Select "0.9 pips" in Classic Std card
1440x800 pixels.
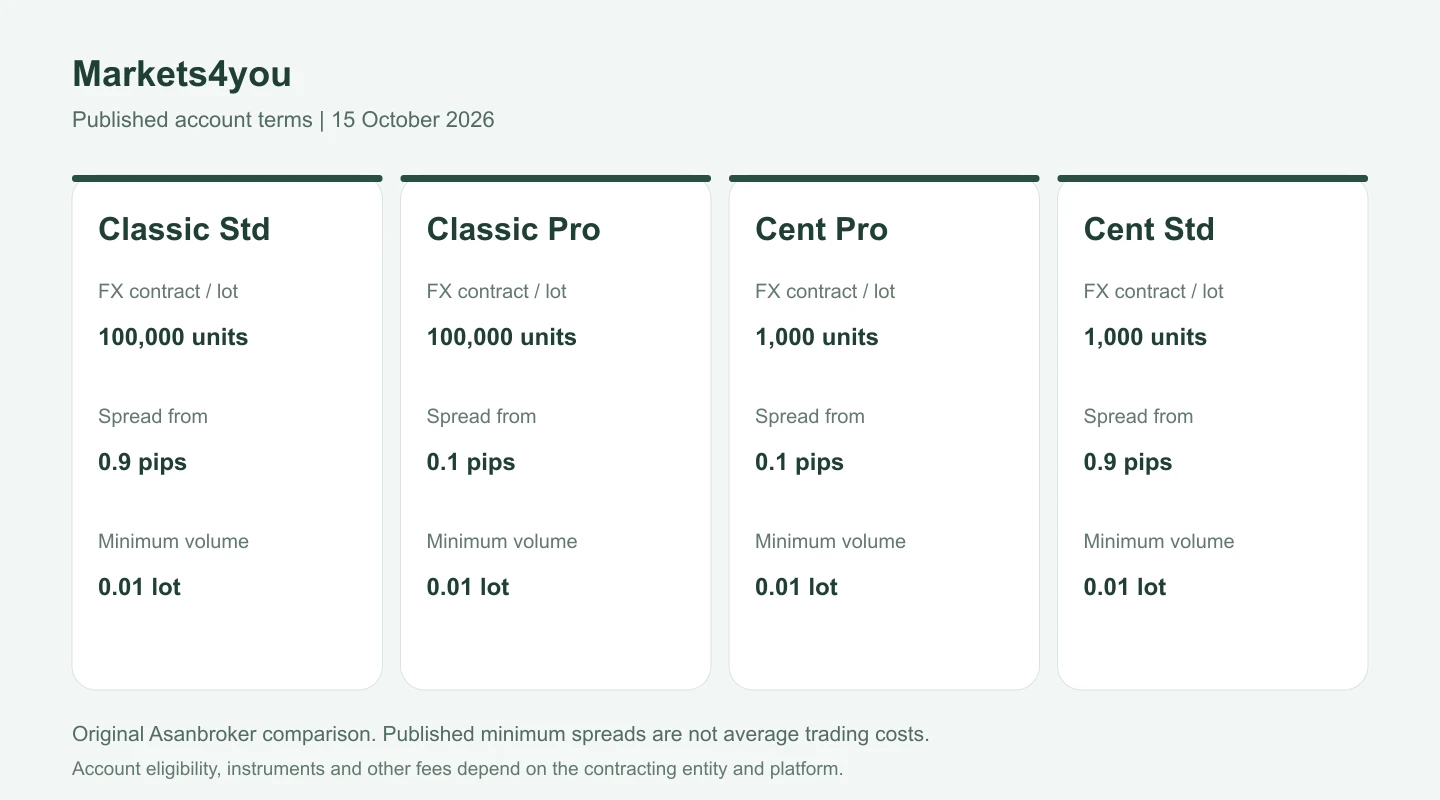point(142,462)
